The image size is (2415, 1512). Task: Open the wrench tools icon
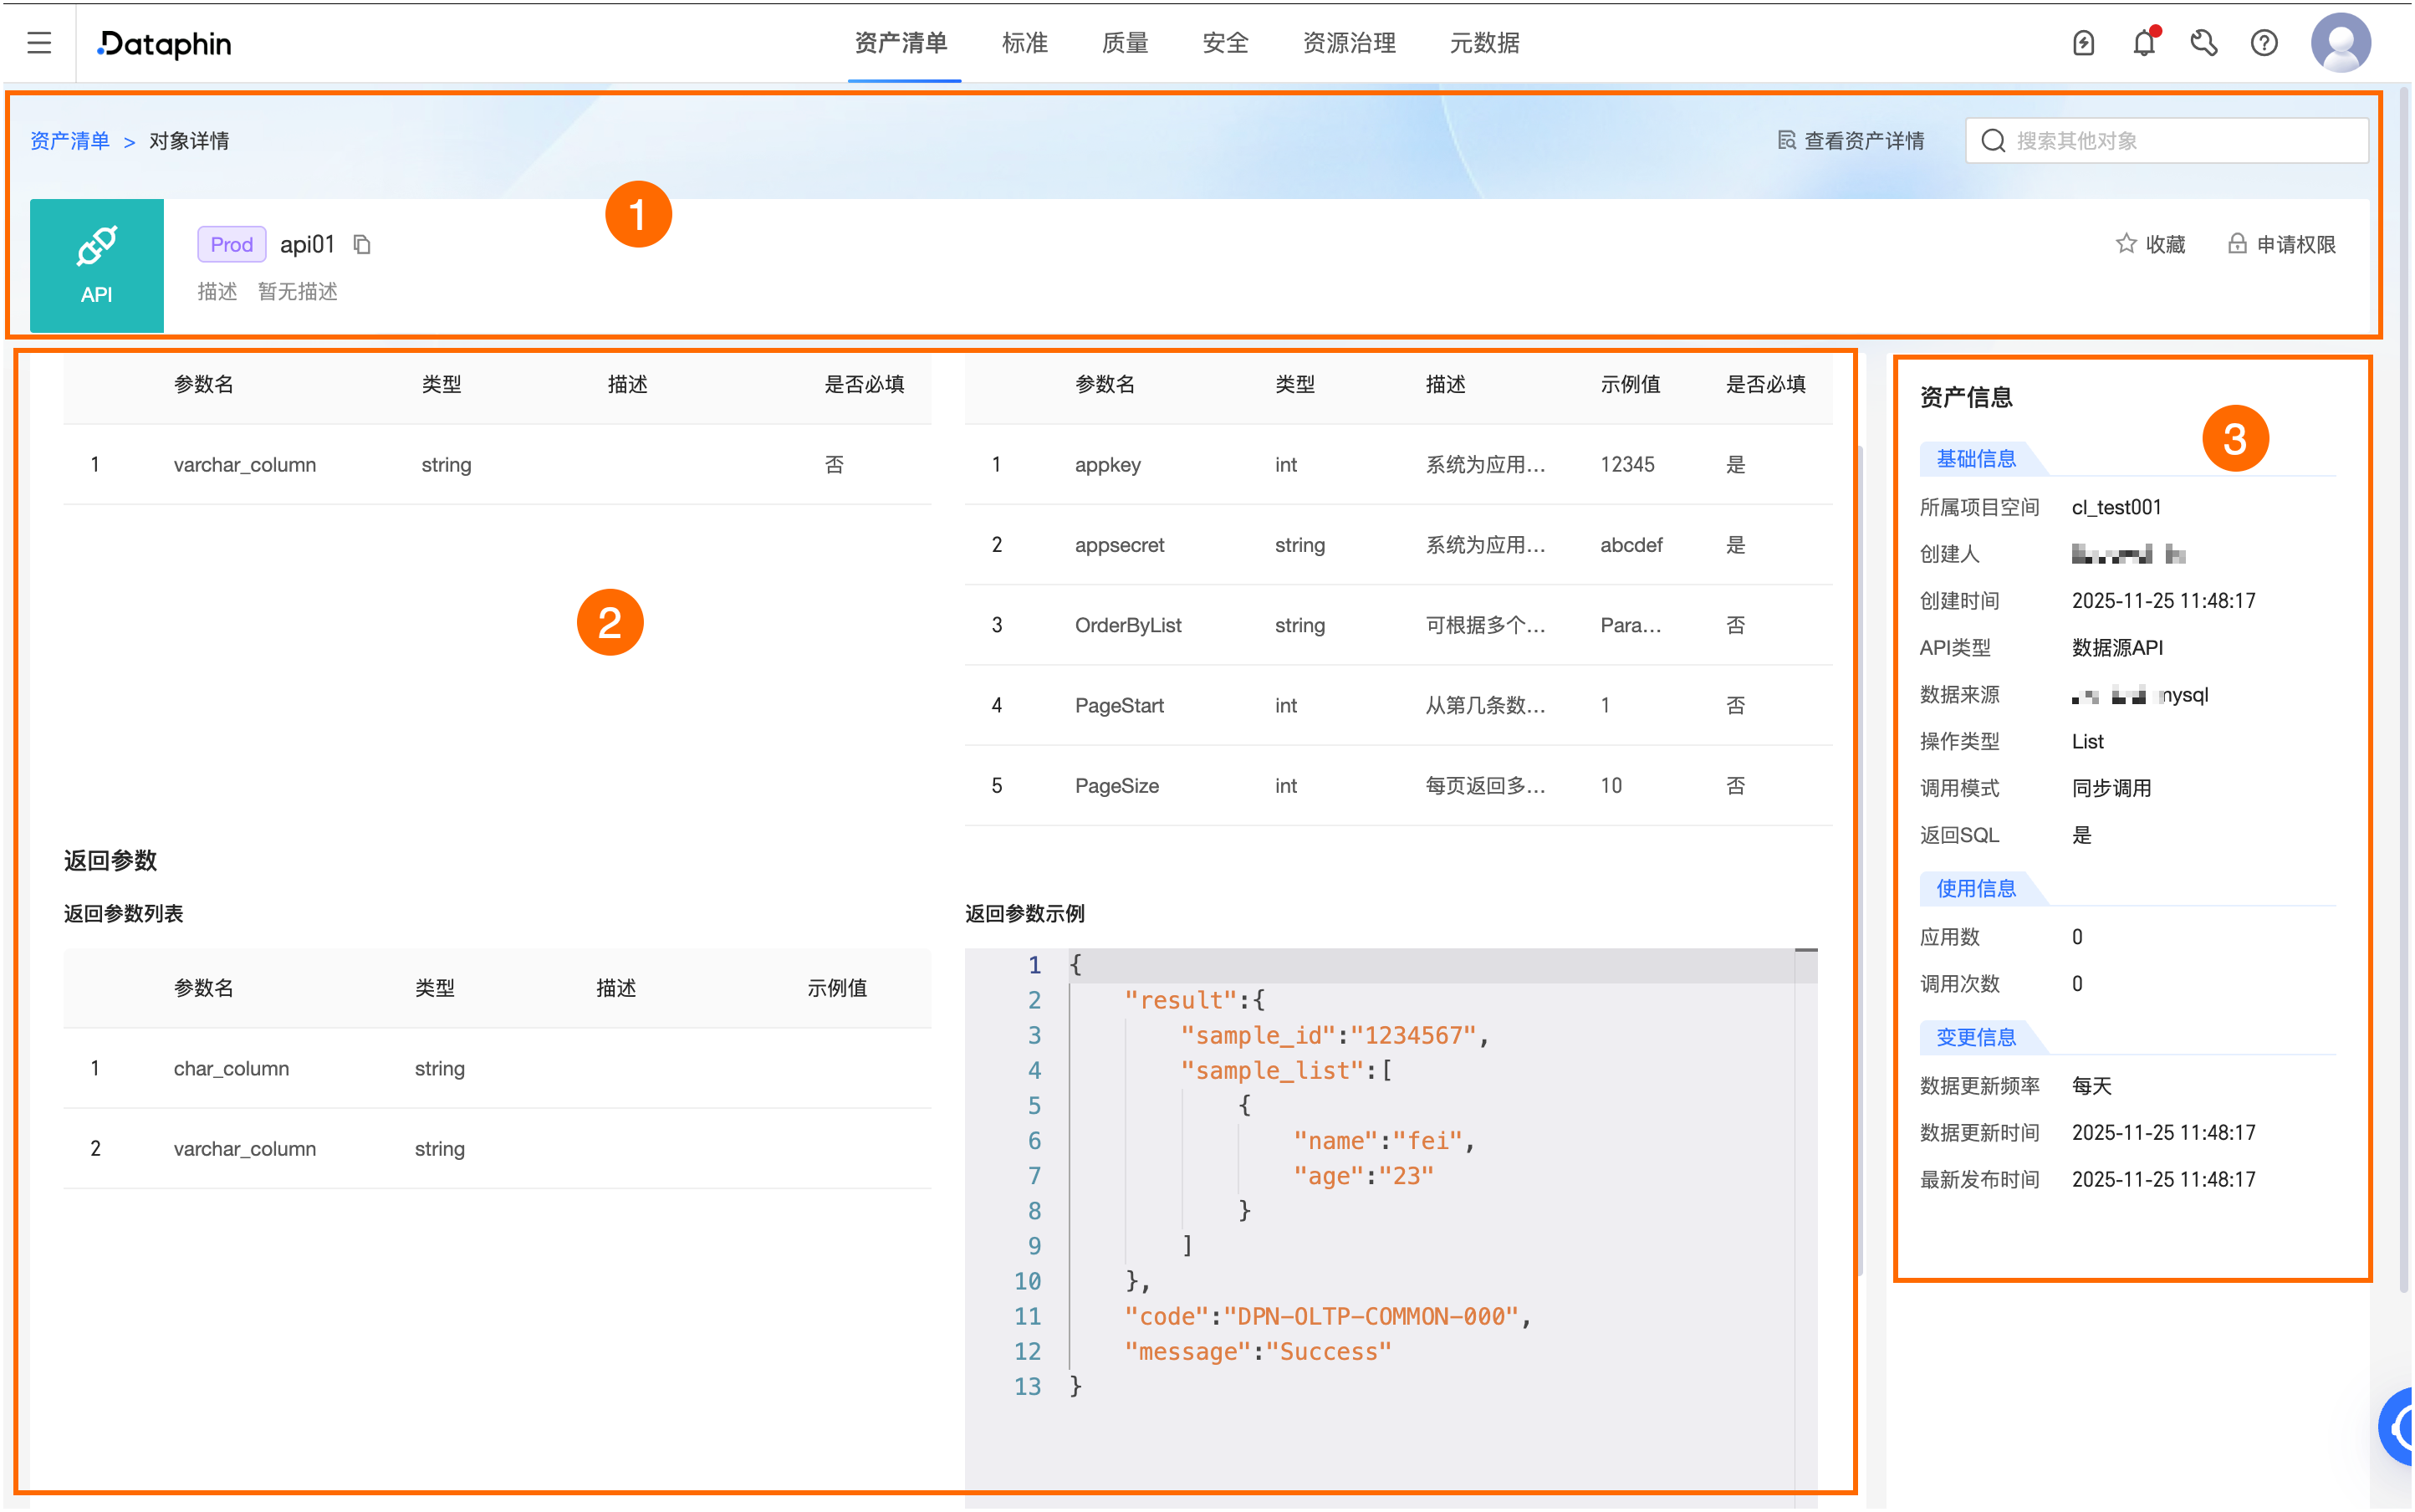2203,43
